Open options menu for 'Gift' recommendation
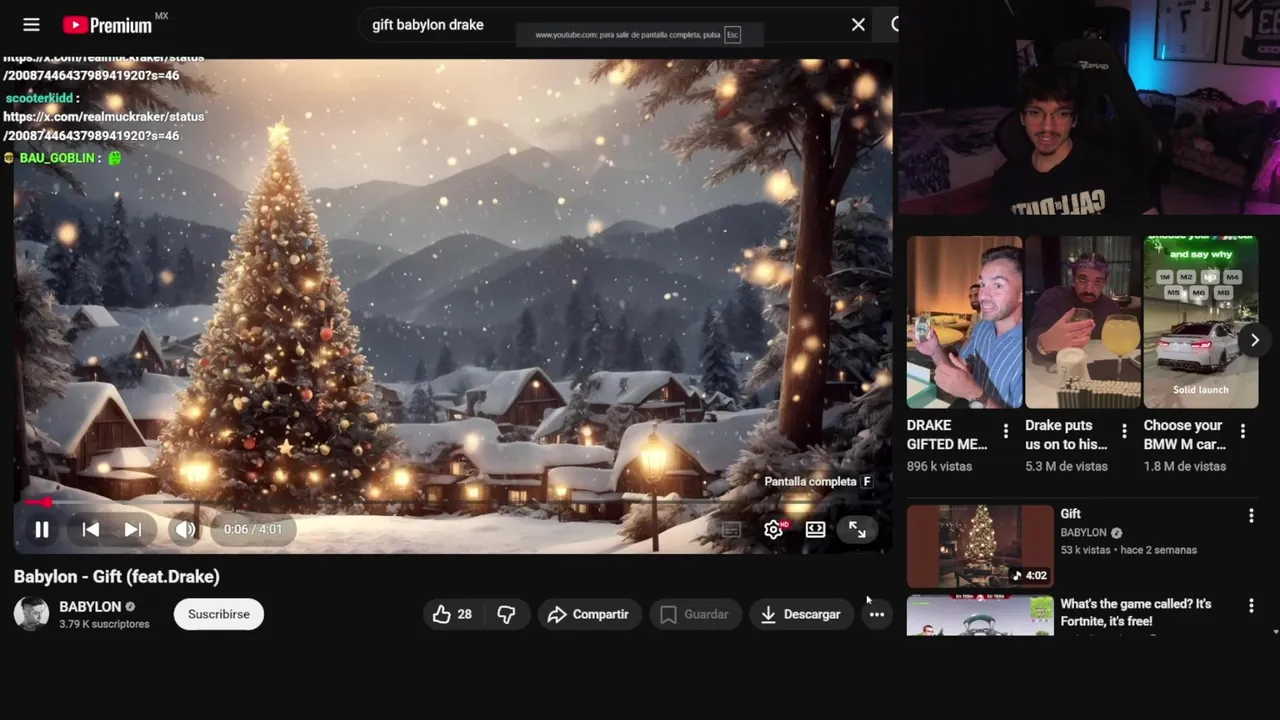This screenshot has width=1280, height=720. [x=1251, y=516]
